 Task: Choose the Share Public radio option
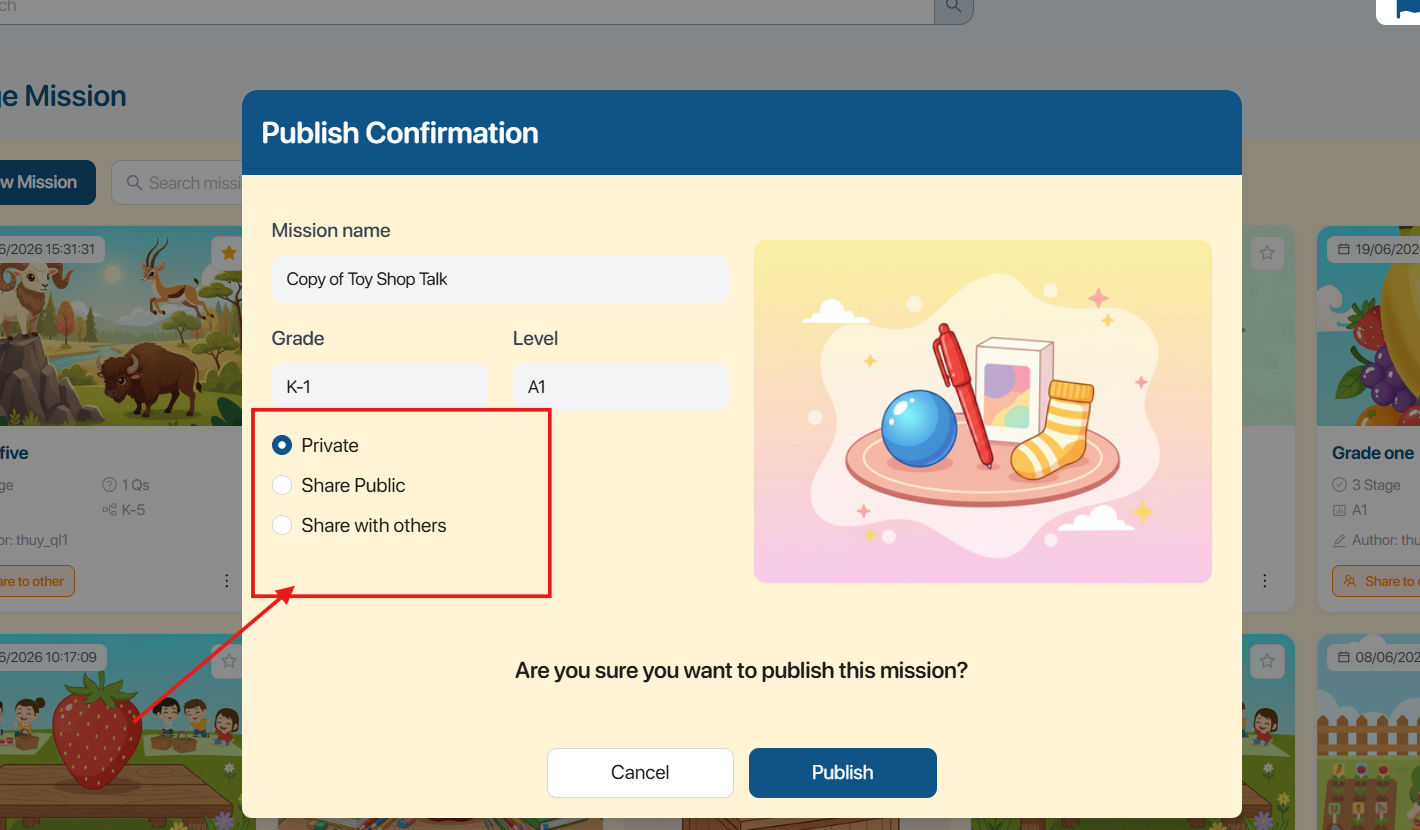[282, 485]
